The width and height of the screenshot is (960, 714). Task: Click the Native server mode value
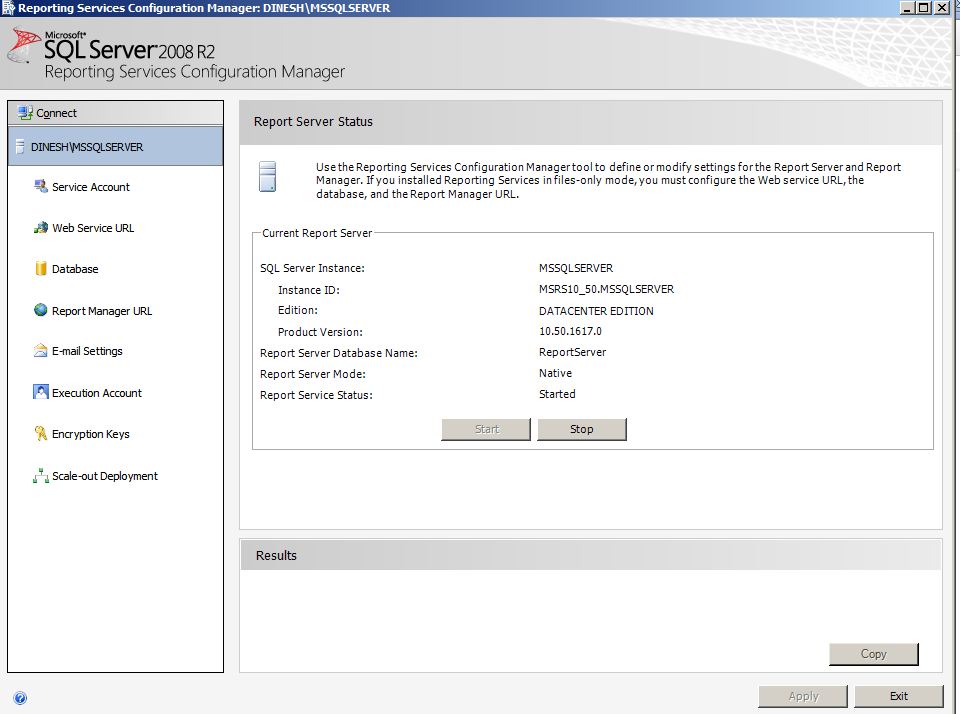[x=555, y=373]
